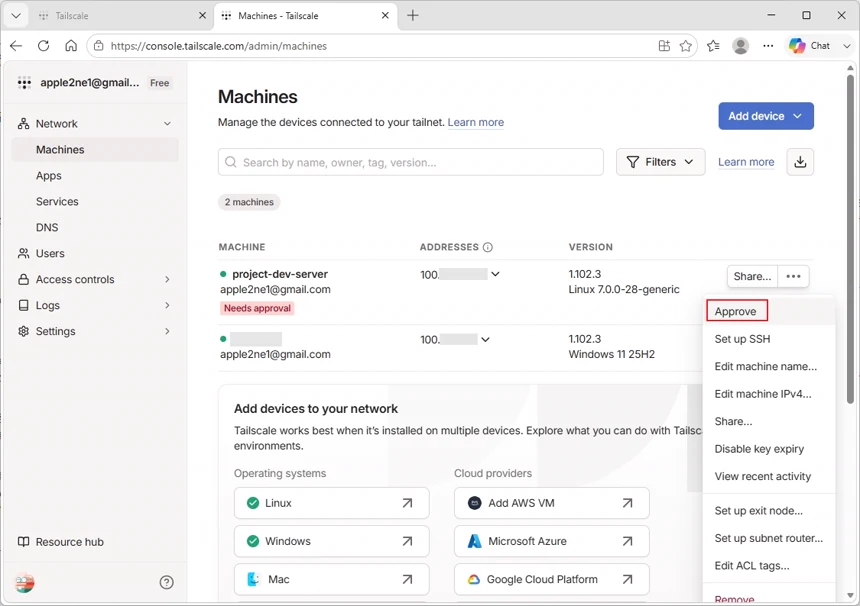
Task: Choose Disable key expiry menu item
Action: tap(769, 449)
